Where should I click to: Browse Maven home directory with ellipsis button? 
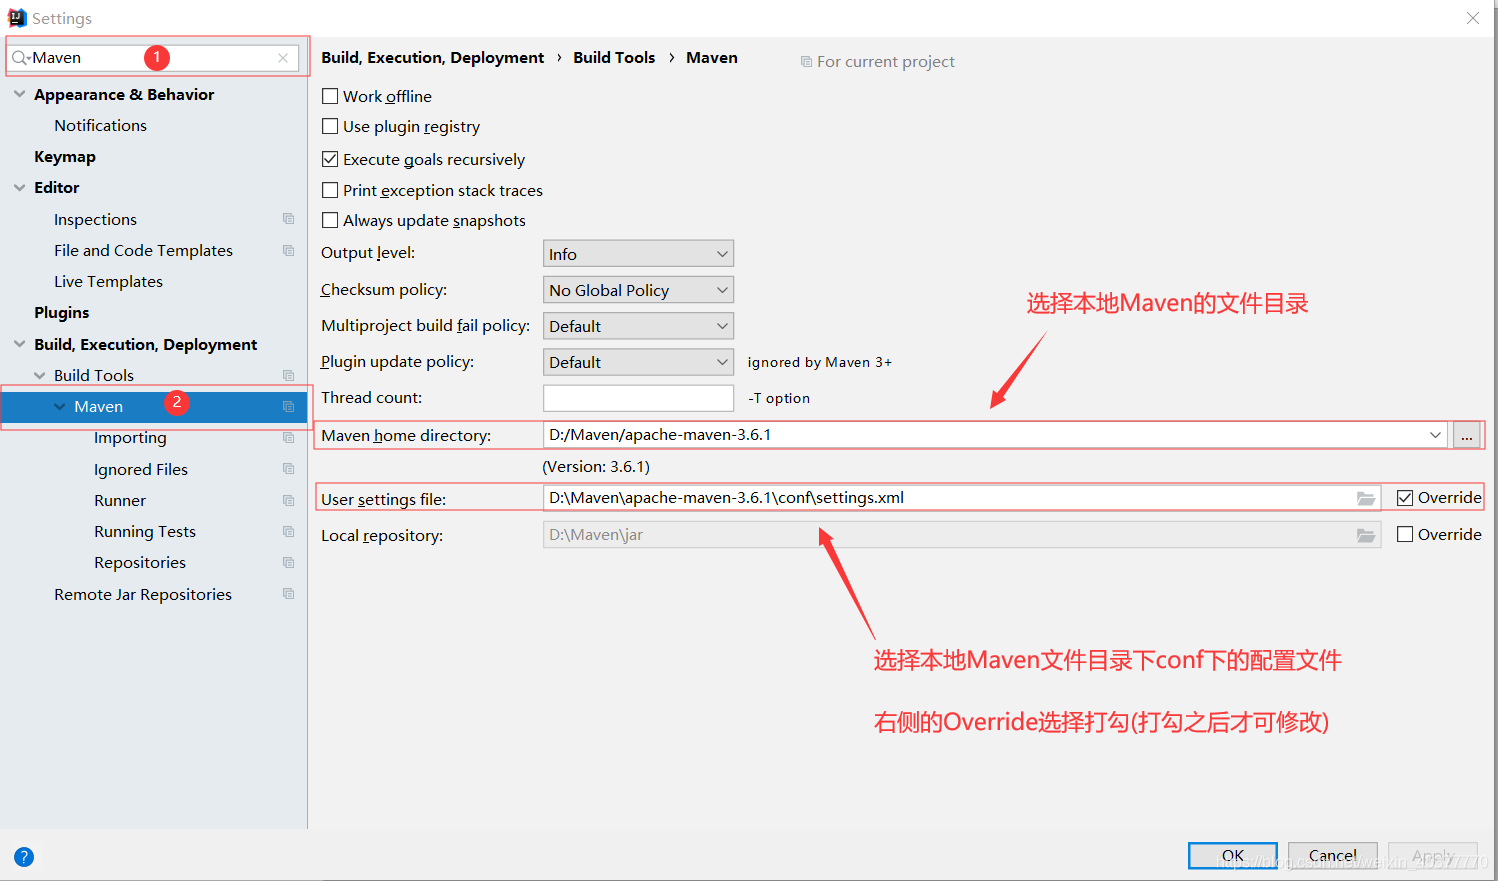1467,435
